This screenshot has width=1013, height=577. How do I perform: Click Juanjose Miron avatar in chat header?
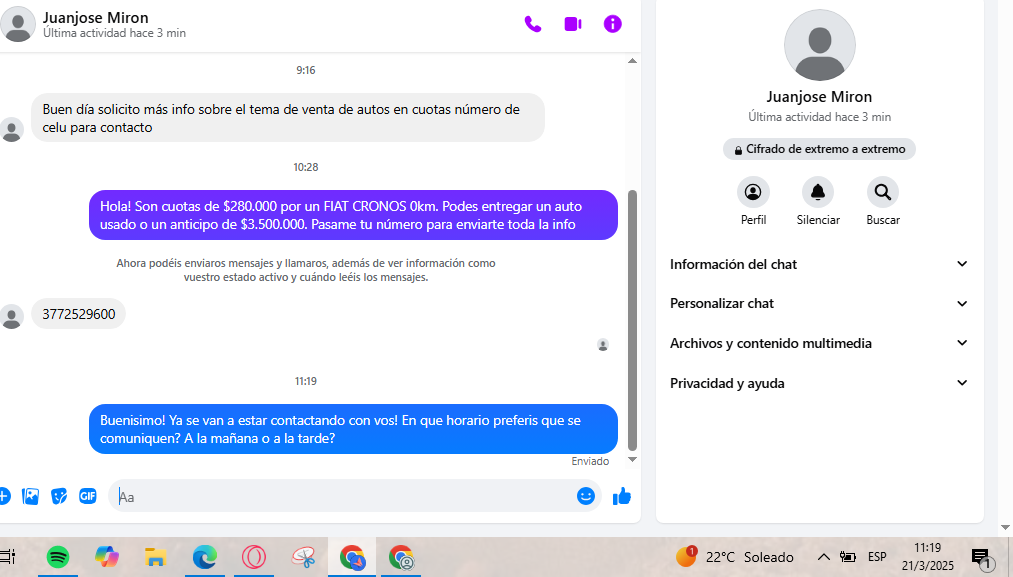[17, 25]
